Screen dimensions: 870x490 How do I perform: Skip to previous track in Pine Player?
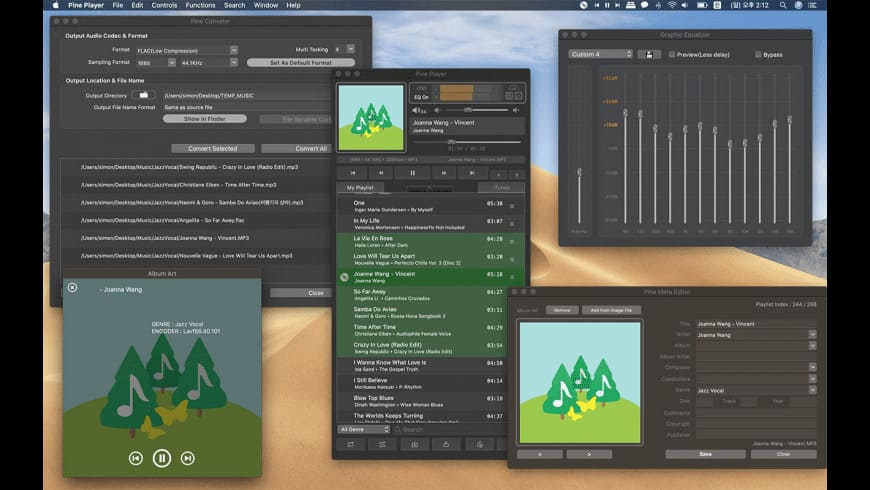(353, 173)
